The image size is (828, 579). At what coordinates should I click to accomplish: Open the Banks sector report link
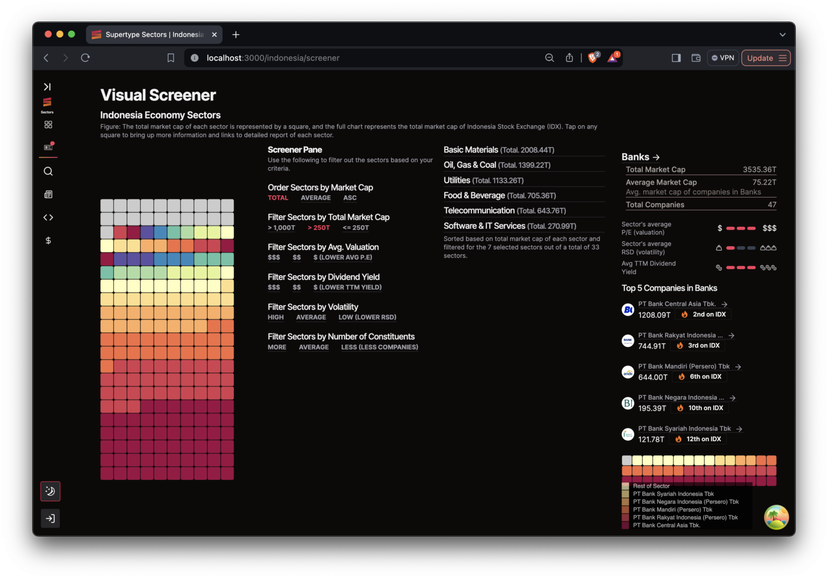tap(641, 157)
